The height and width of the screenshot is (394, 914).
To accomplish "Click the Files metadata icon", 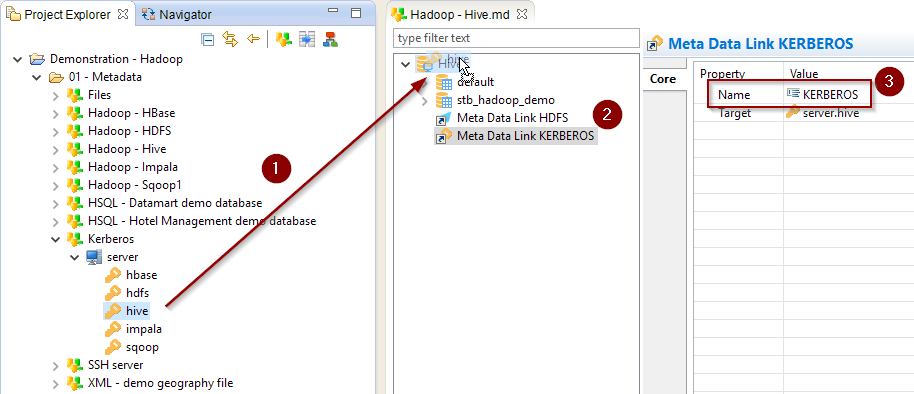I will [x=75, y=95].
